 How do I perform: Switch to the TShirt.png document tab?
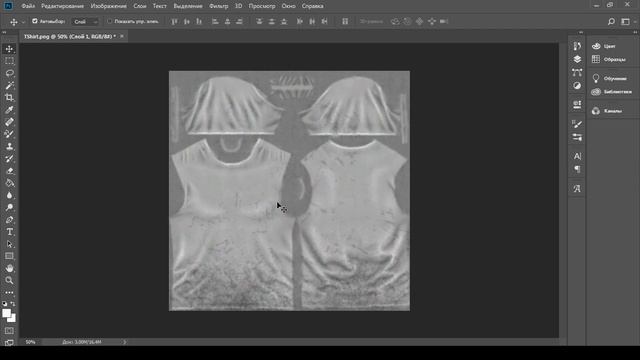(69, 36)
